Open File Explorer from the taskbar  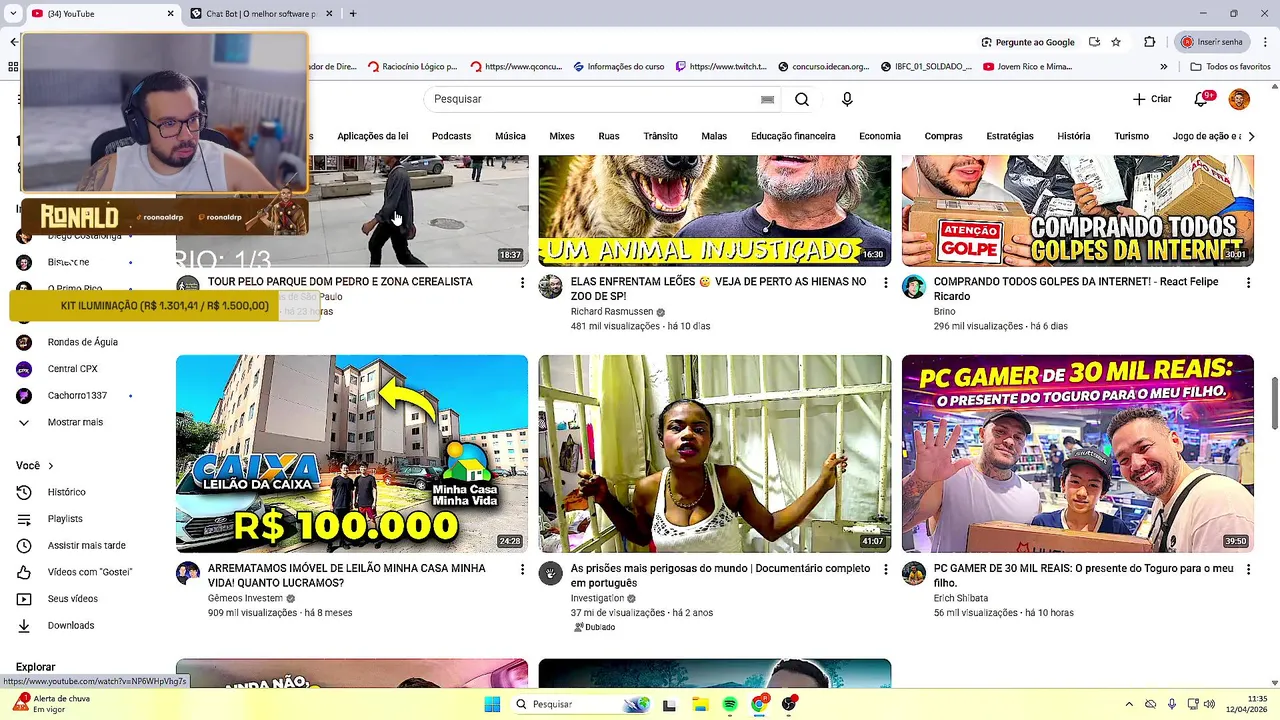coord(700,704)
